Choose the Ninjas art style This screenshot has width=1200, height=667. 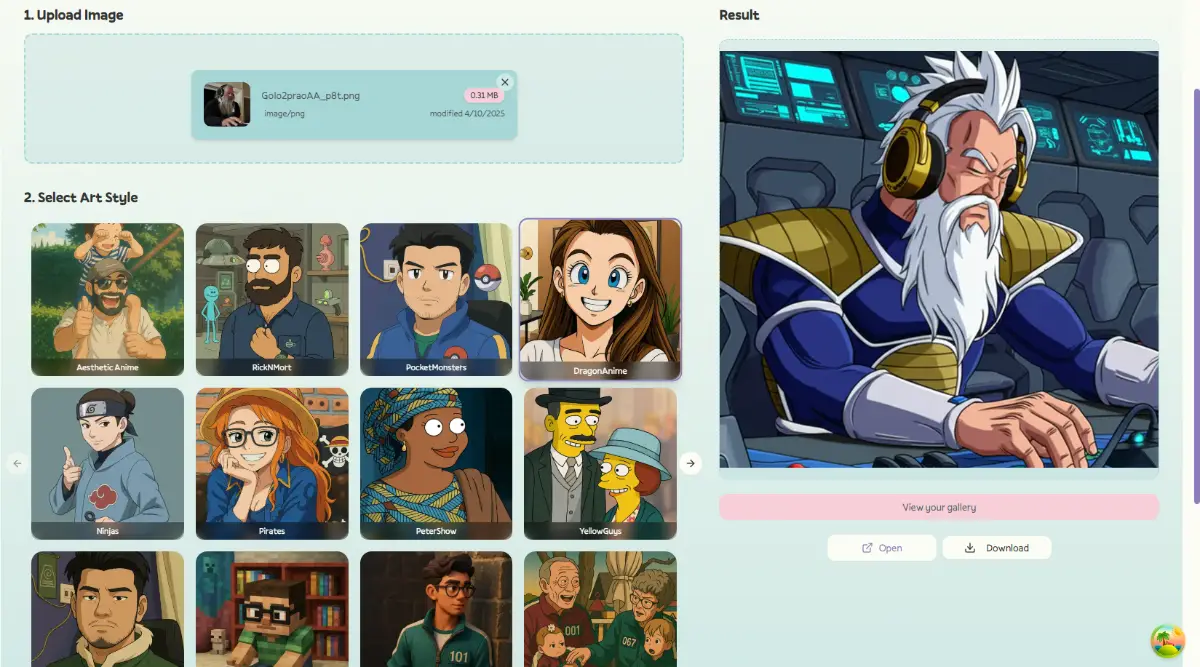(108, 463)
